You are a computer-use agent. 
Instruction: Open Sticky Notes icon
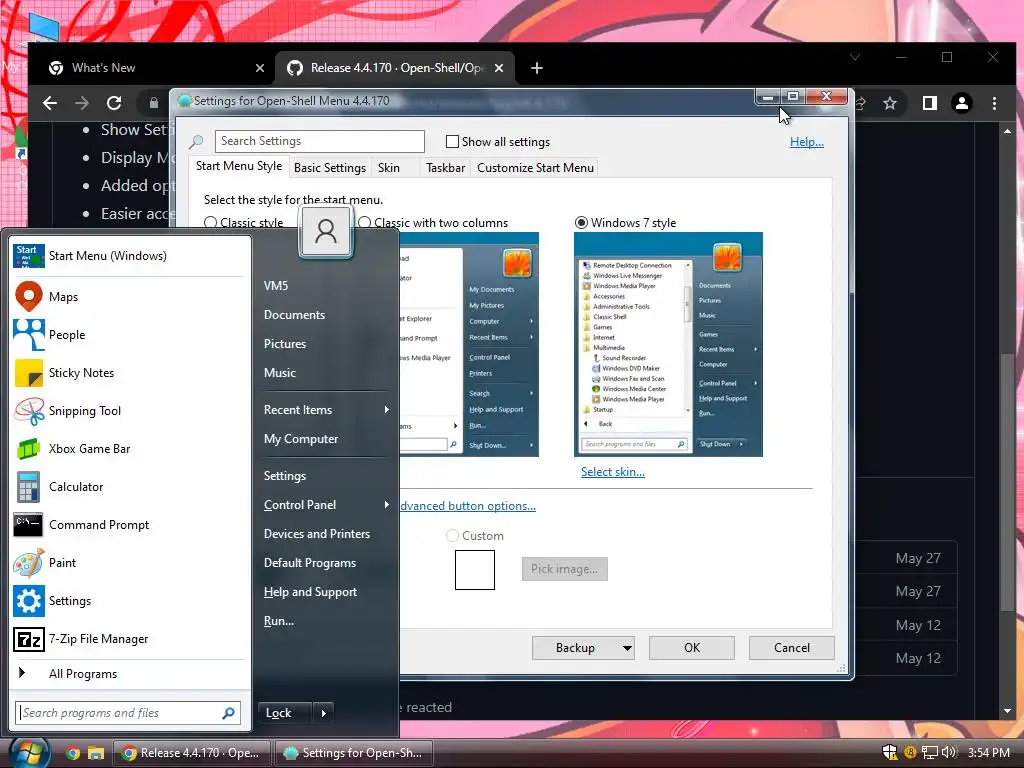[x=29, y=372]
